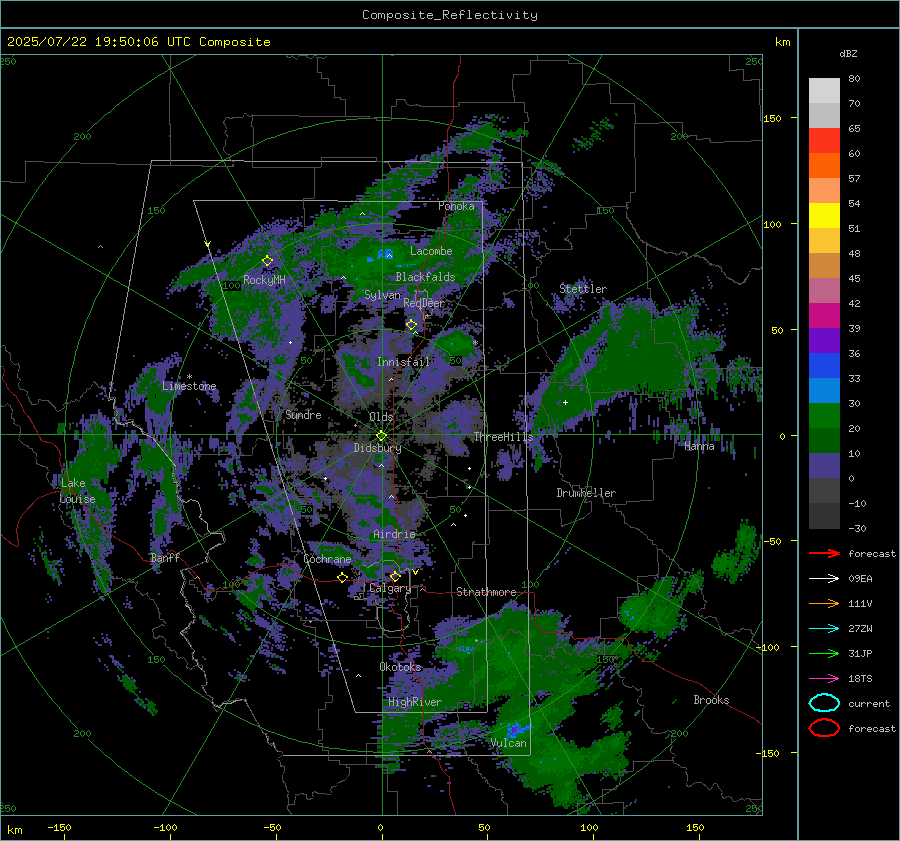
Task: Click the Lake Louise map label
Action: [77, 491]
